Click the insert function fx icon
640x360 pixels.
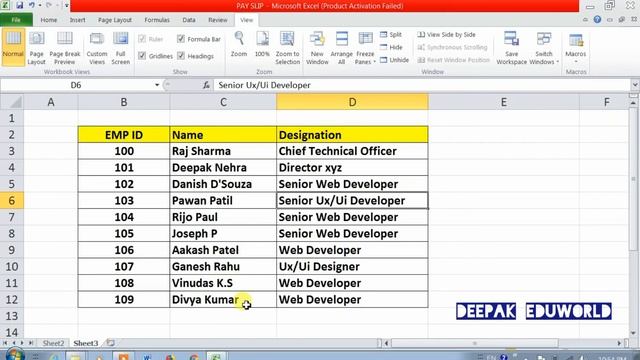point(206,85)
